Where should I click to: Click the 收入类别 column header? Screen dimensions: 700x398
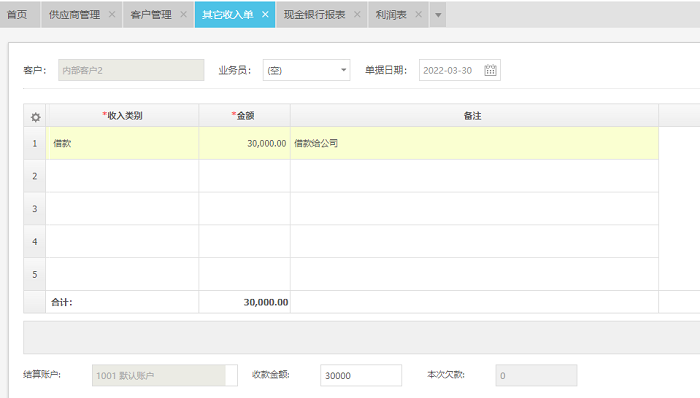click(x=122, y=116)
